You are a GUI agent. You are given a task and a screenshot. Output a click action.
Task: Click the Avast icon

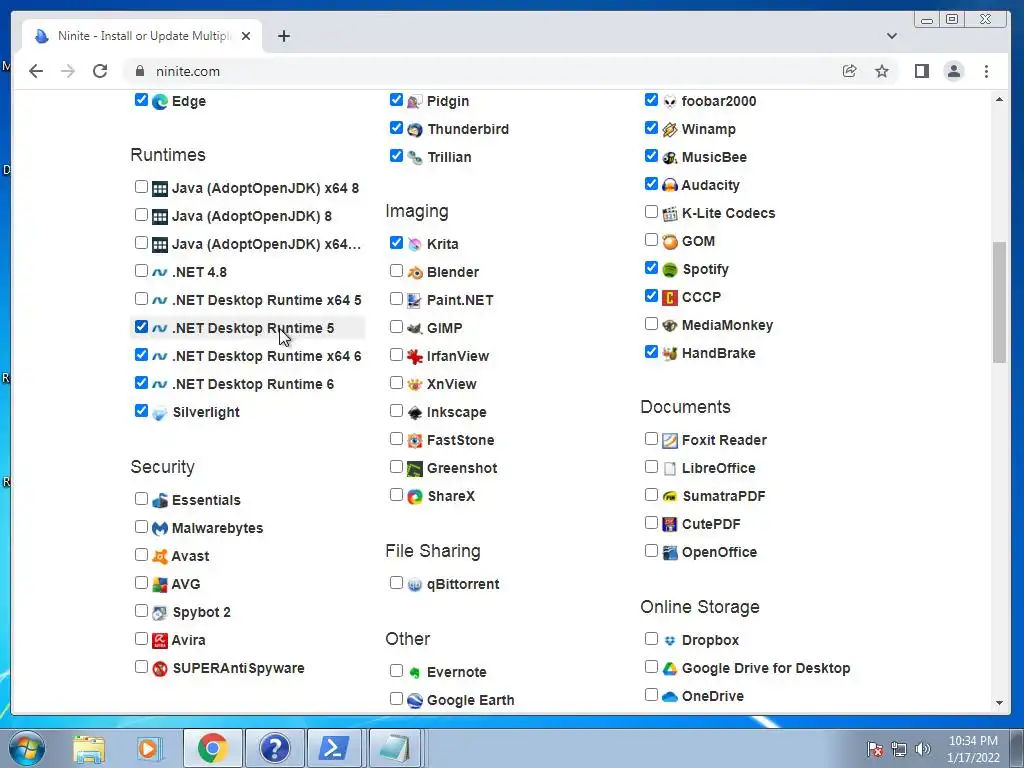tap(160, 556)
